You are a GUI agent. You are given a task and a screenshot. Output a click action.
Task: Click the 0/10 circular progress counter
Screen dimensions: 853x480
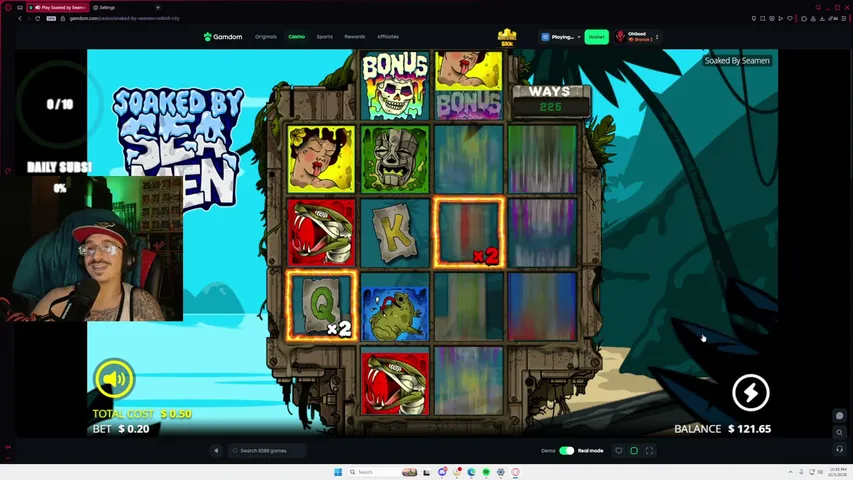(x=59, y=104)
